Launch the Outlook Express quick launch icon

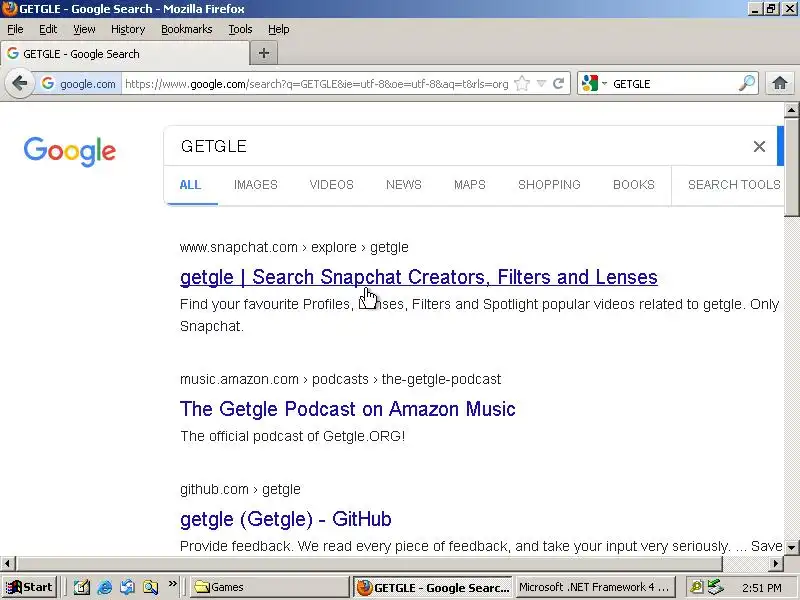pyautogui.click(x=128, y=587)
